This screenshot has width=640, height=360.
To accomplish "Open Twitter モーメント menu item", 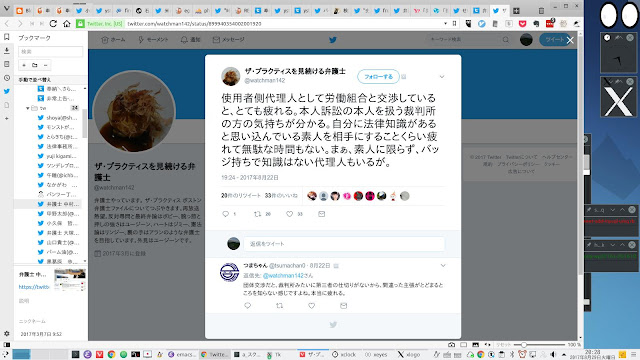I will (153, 40).
